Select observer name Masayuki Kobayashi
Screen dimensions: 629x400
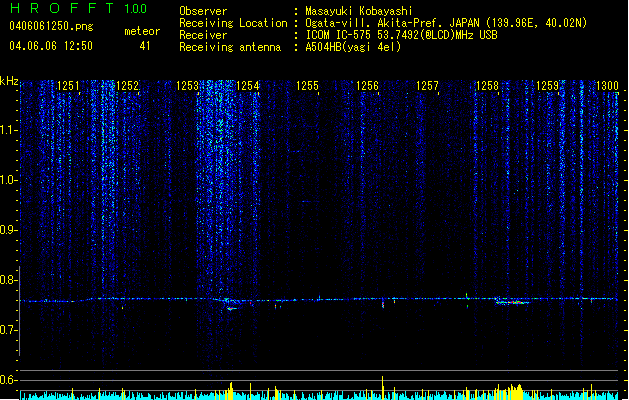(359, 11)
